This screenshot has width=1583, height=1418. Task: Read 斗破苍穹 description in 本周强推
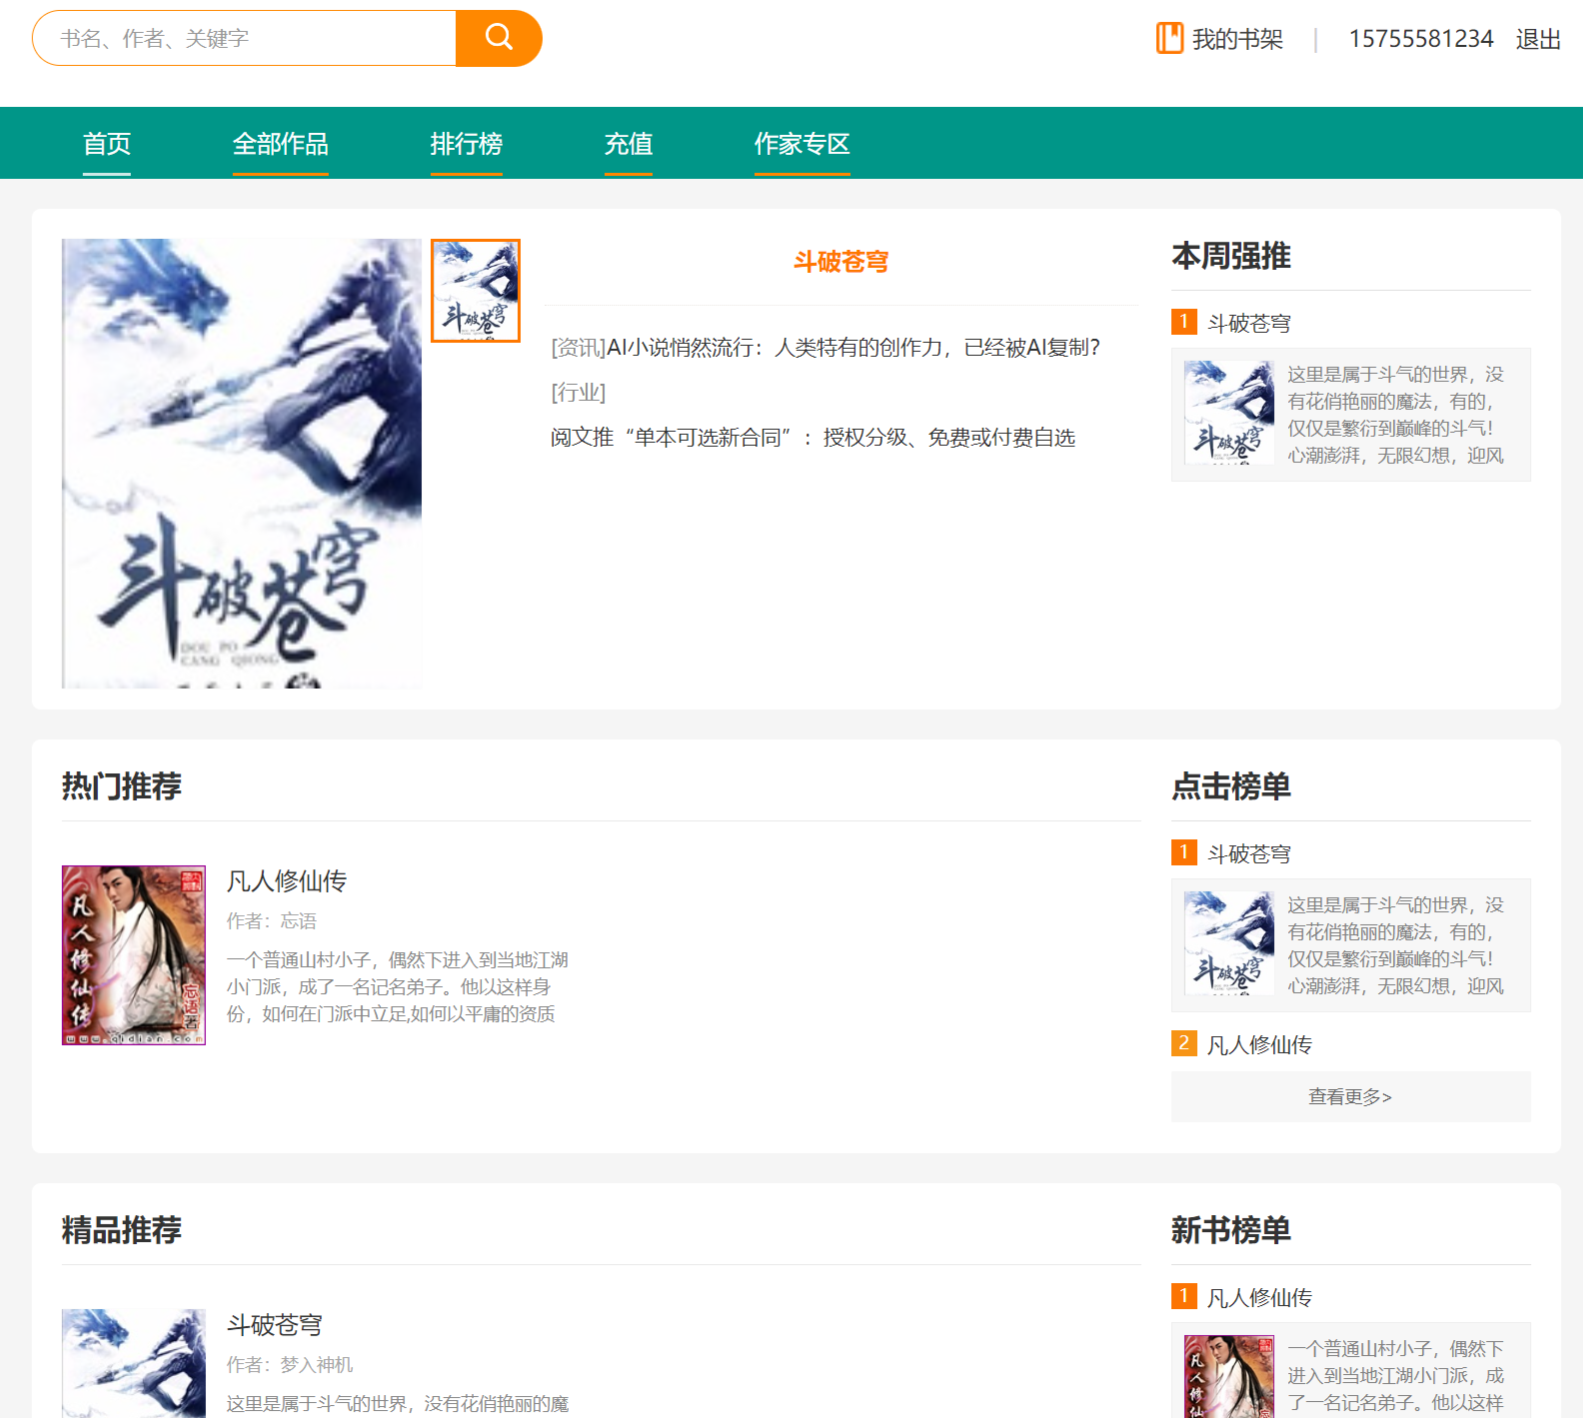pos(1395,415)
